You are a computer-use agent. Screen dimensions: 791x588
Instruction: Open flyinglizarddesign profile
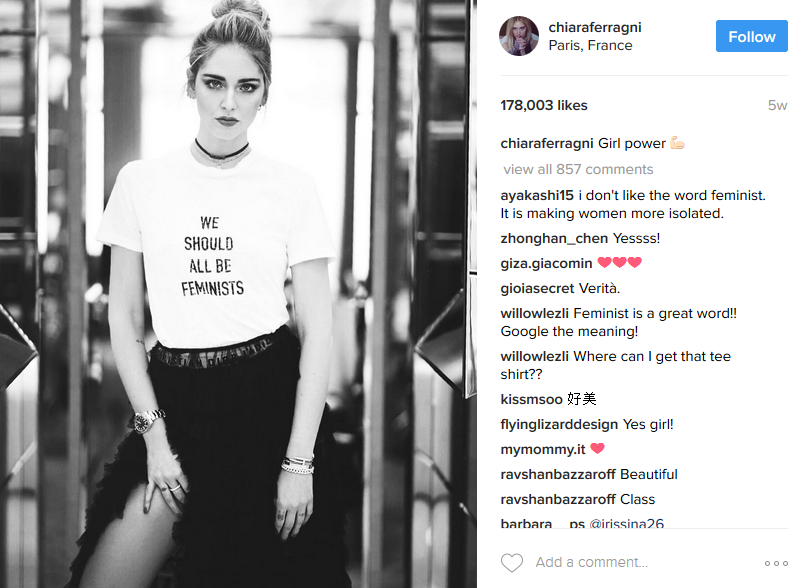[559, 425]
